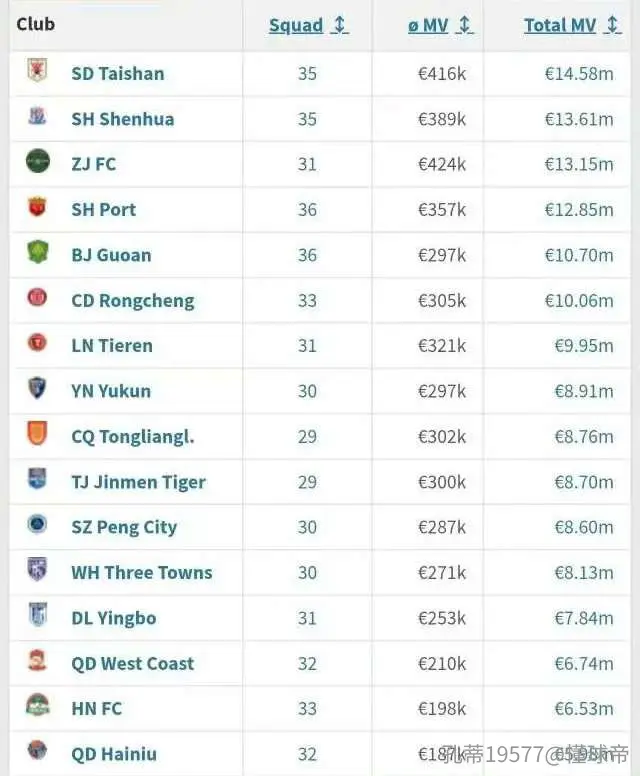Click the BJ Guoan green crest
The height and width of the screenshot is (776, 640).
click(x=38, y=252)
